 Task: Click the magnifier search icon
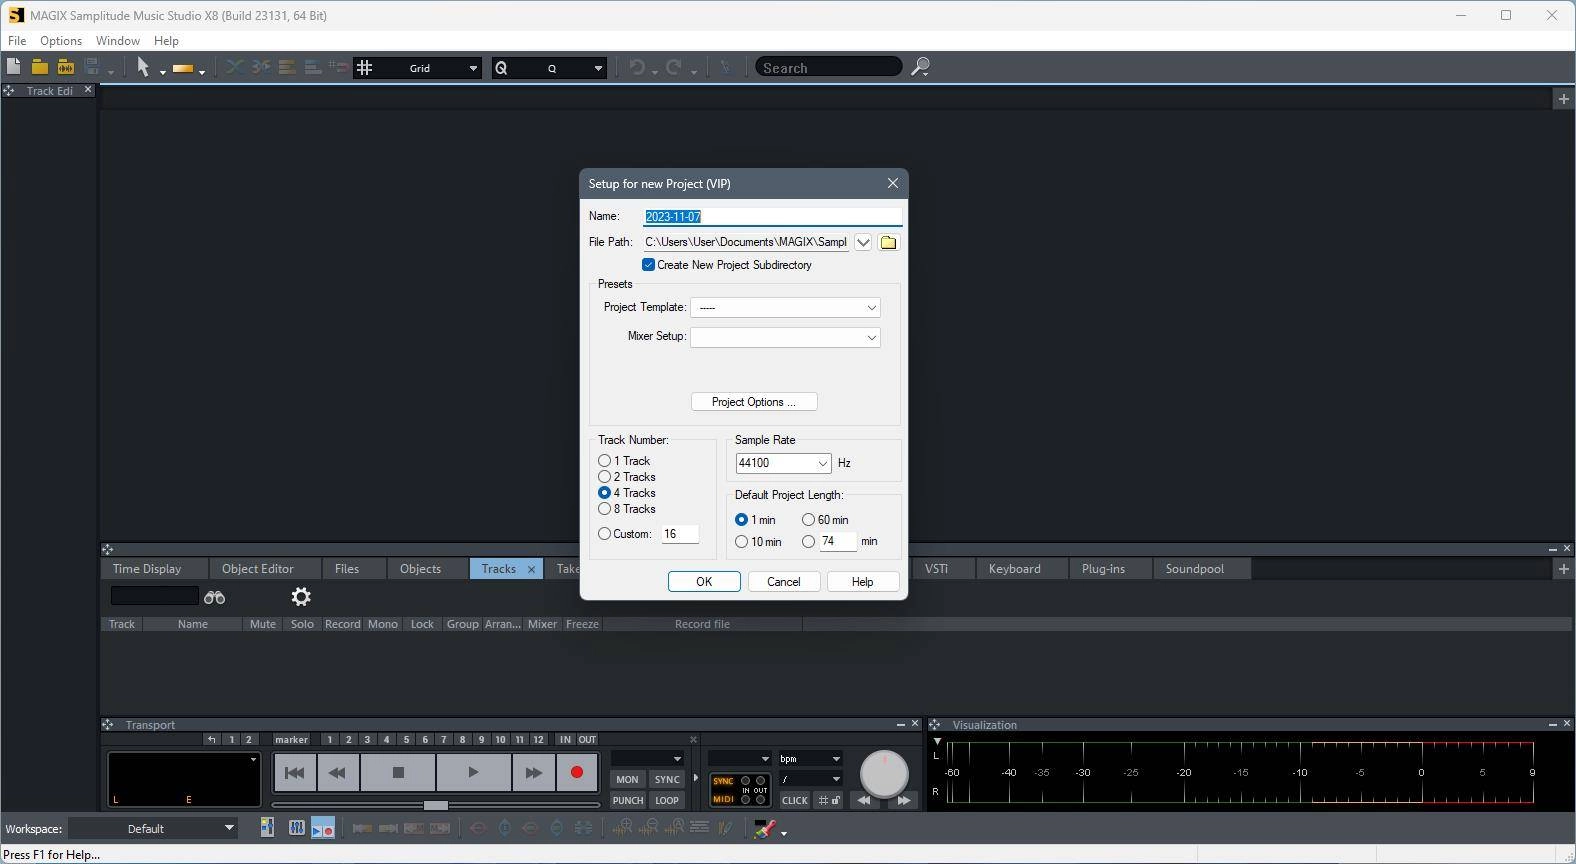[920, 67]
